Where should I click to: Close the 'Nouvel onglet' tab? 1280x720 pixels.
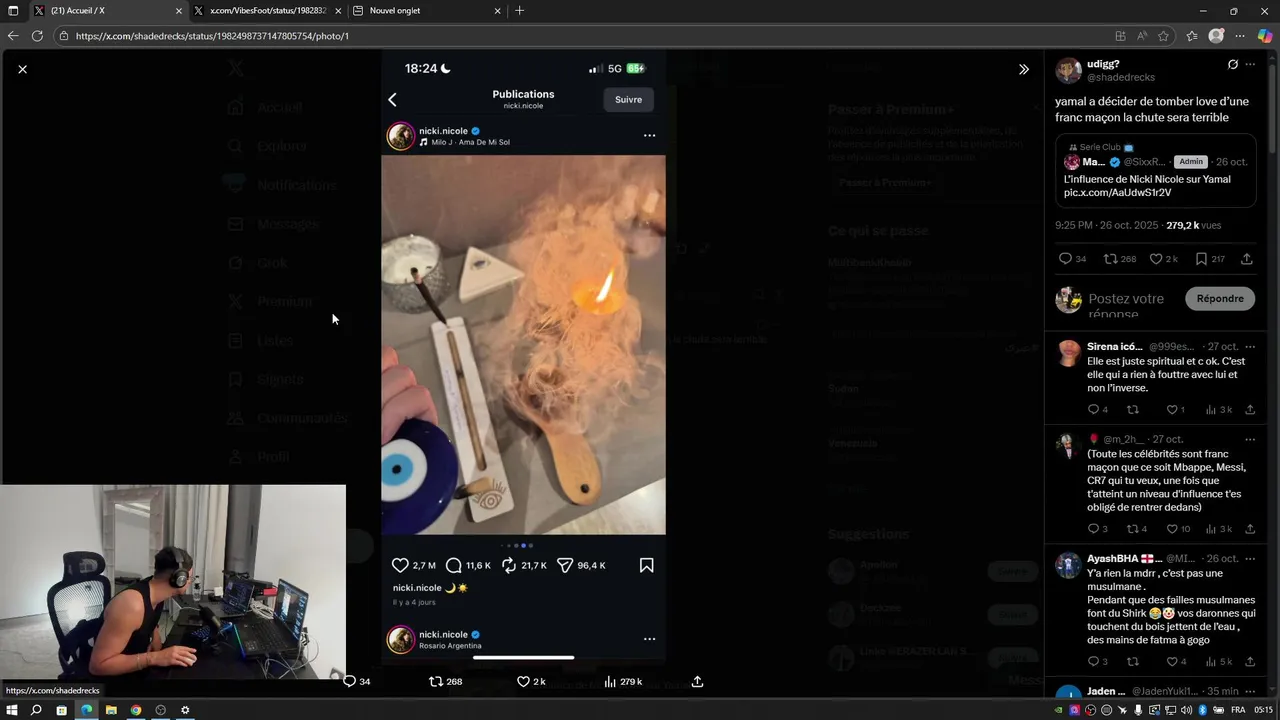tap(497, 11)
